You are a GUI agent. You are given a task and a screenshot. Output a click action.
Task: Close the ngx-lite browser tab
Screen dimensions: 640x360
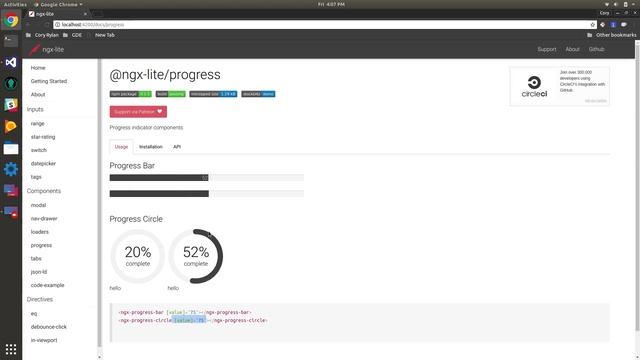(85, 14)
